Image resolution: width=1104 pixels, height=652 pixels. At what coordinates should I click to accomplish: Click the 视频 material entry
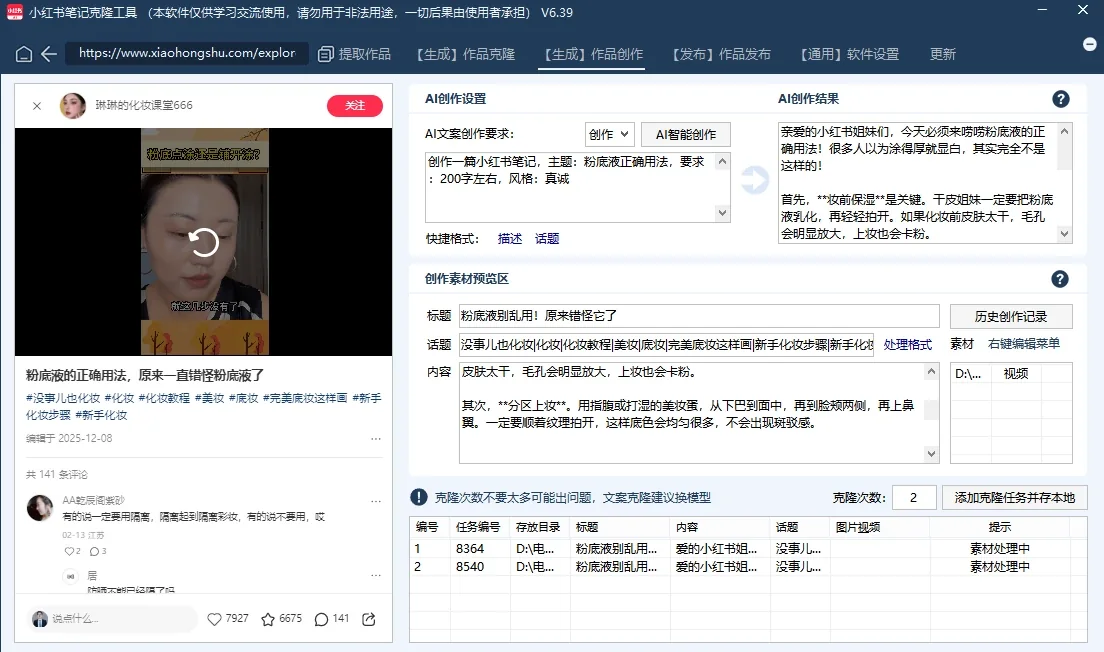[x=1016, y=374]
